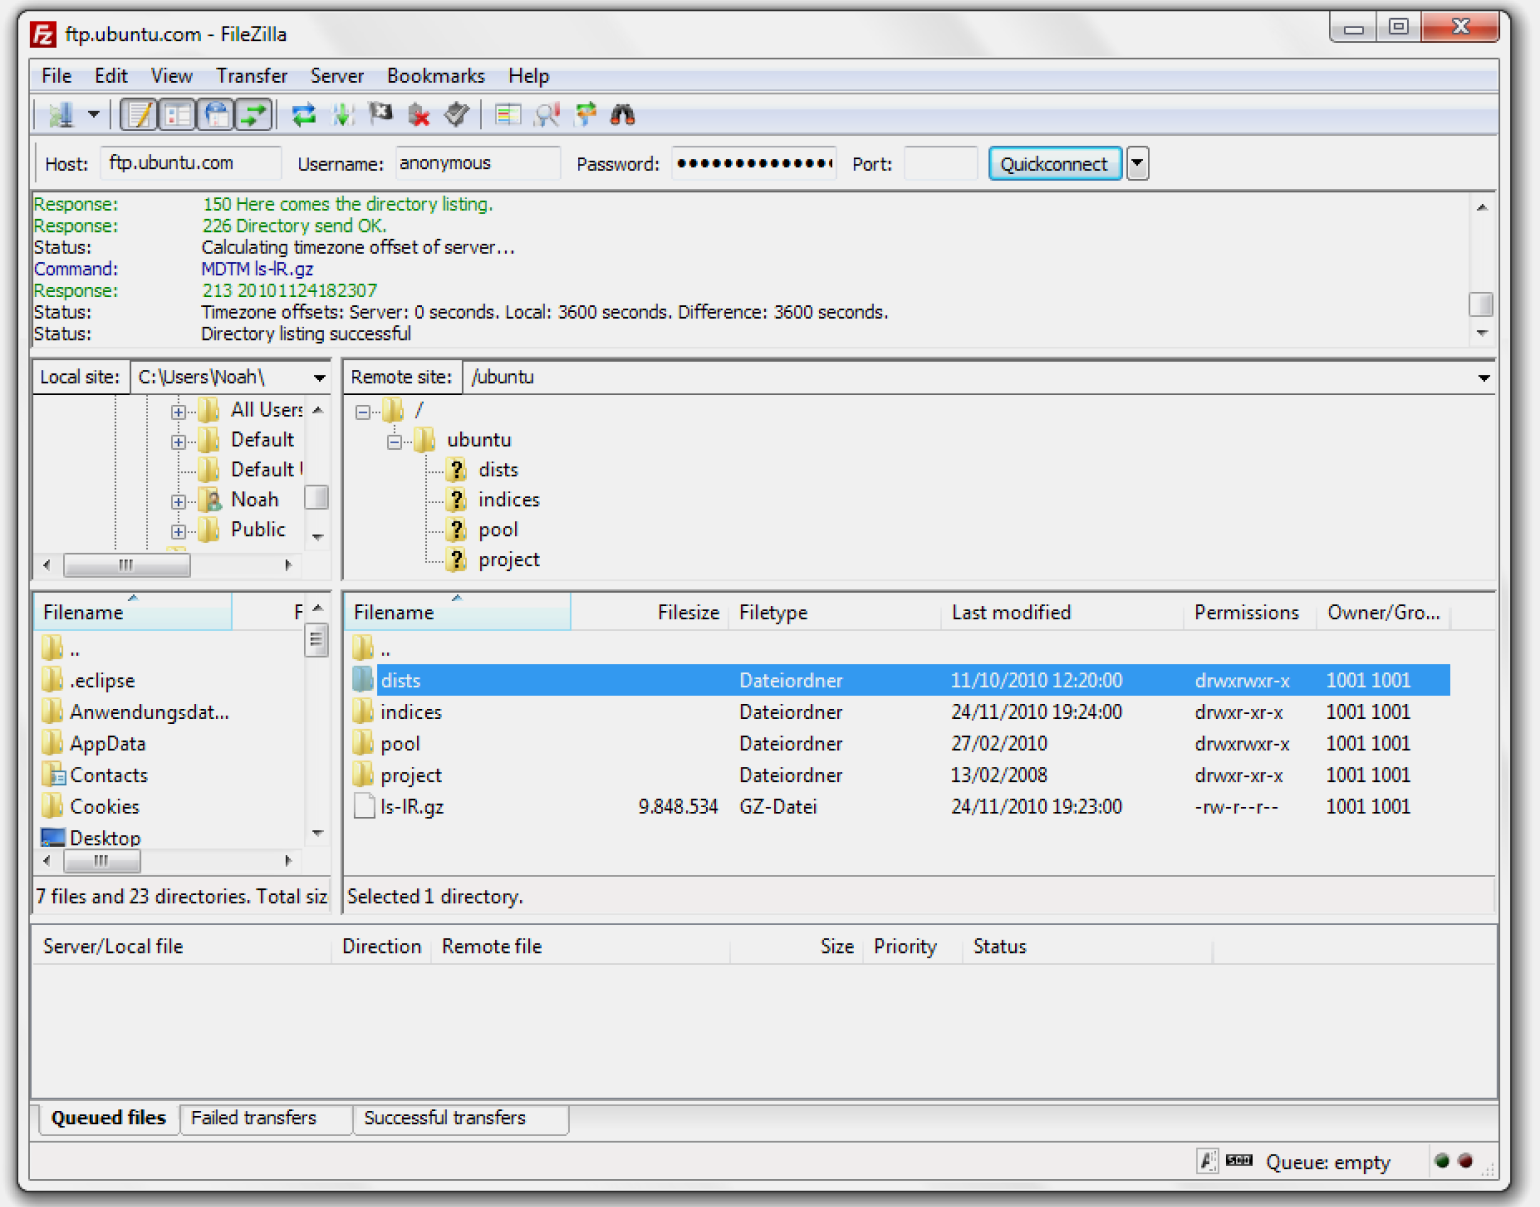Screen dimensions: 1540x1207
Task: Click the Reconnect to last server icon
Action: click(x=457, y=115)
